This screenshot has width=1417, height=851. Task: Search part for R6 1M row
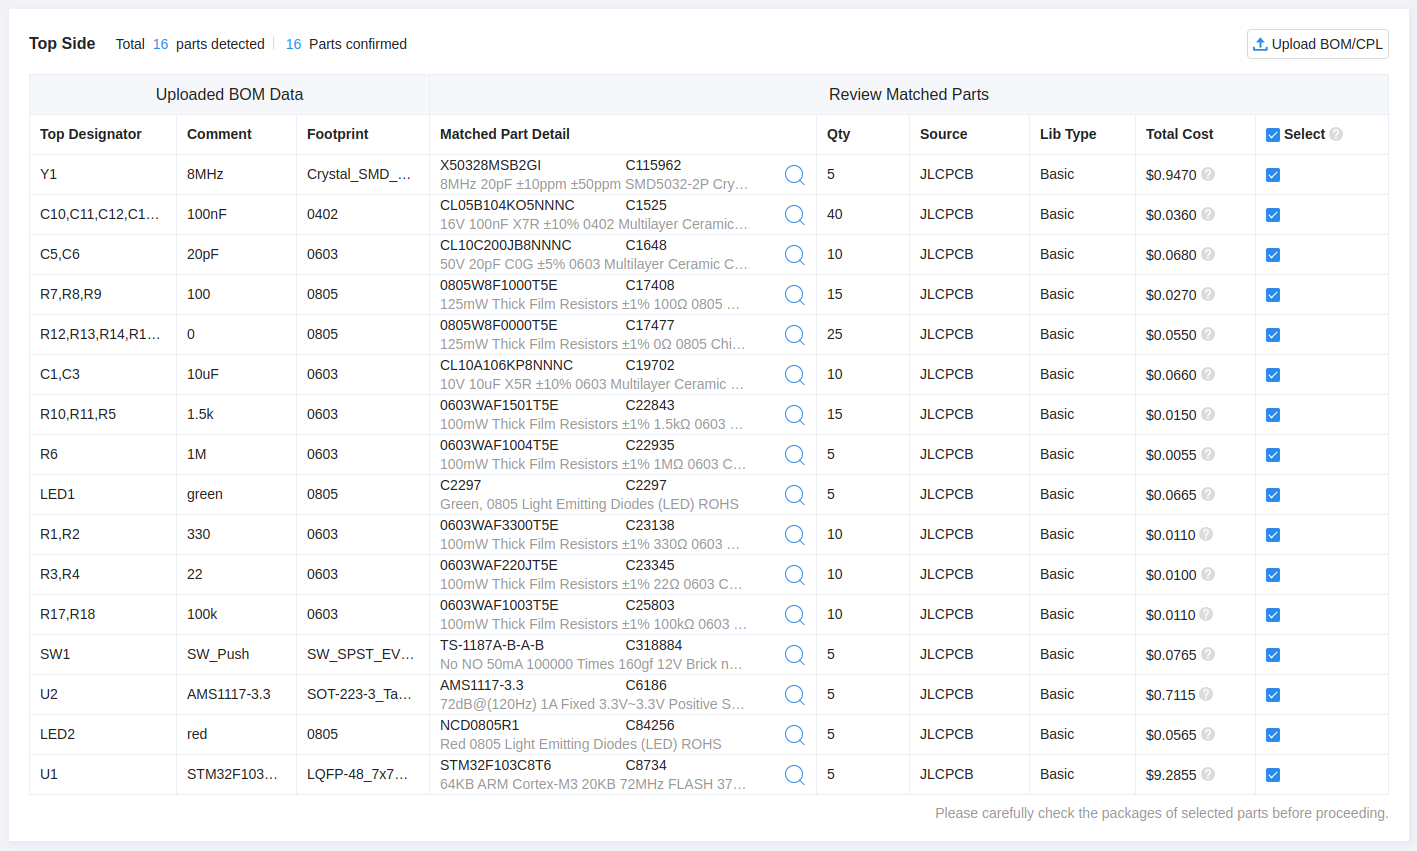(795, 455)
